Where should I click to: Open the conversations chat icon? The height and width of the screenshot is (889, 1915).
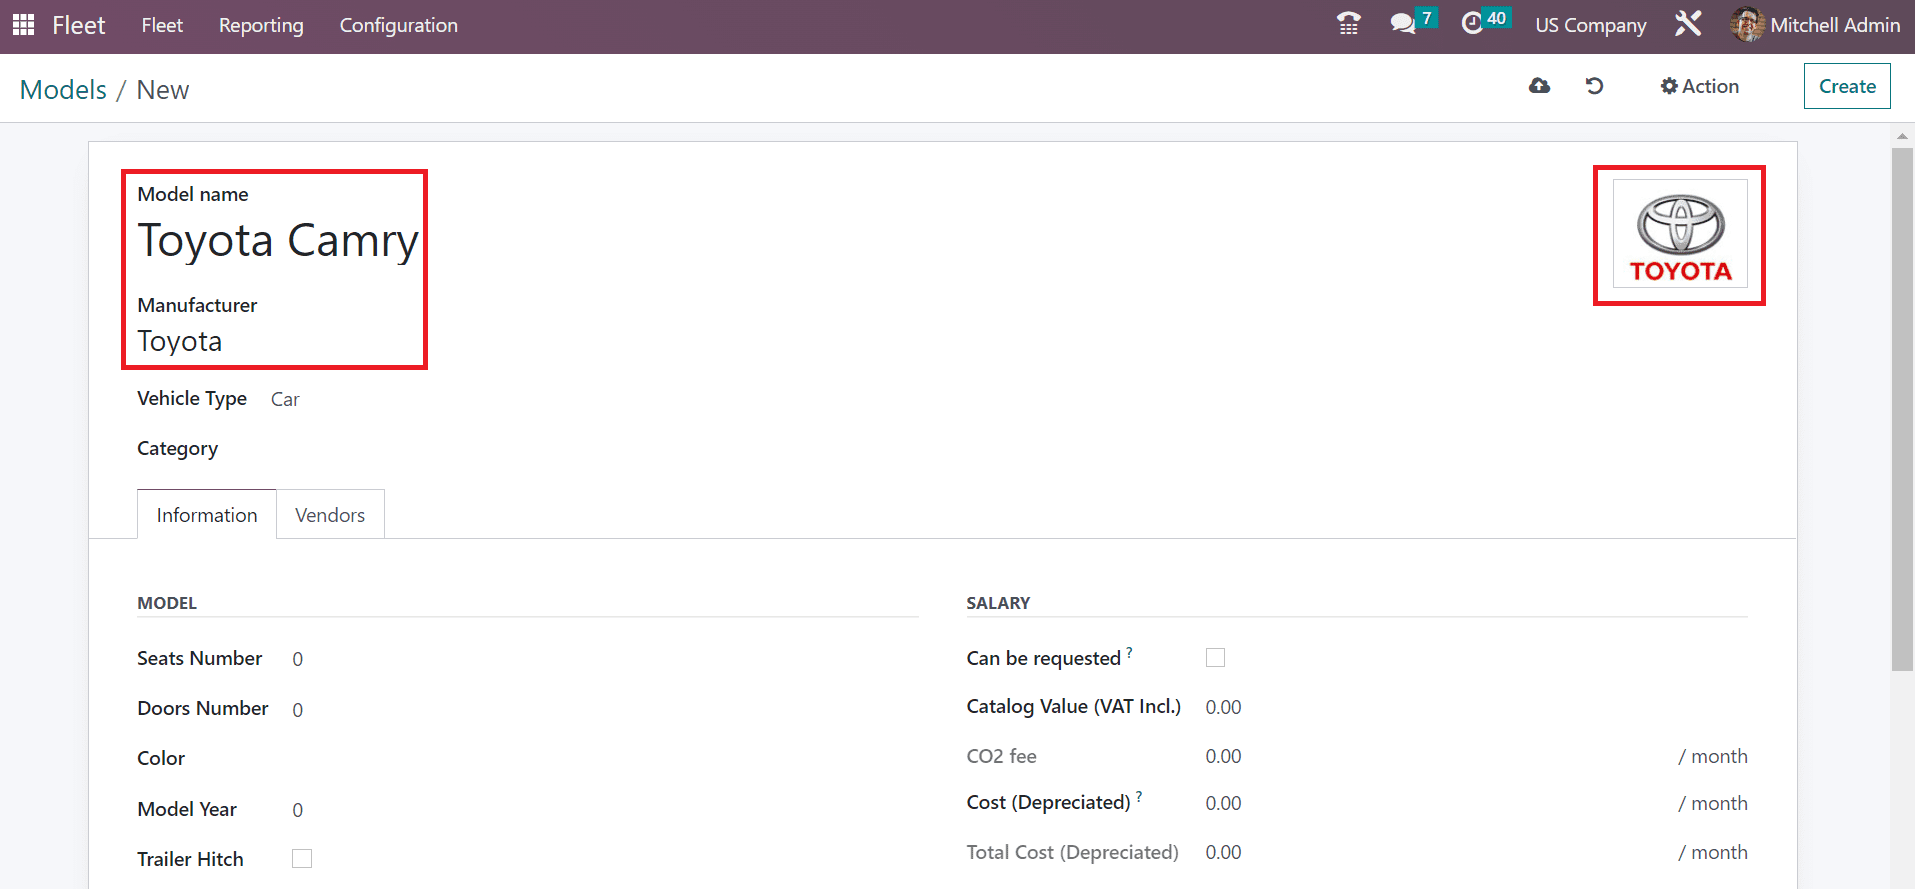coord(1403,24)
